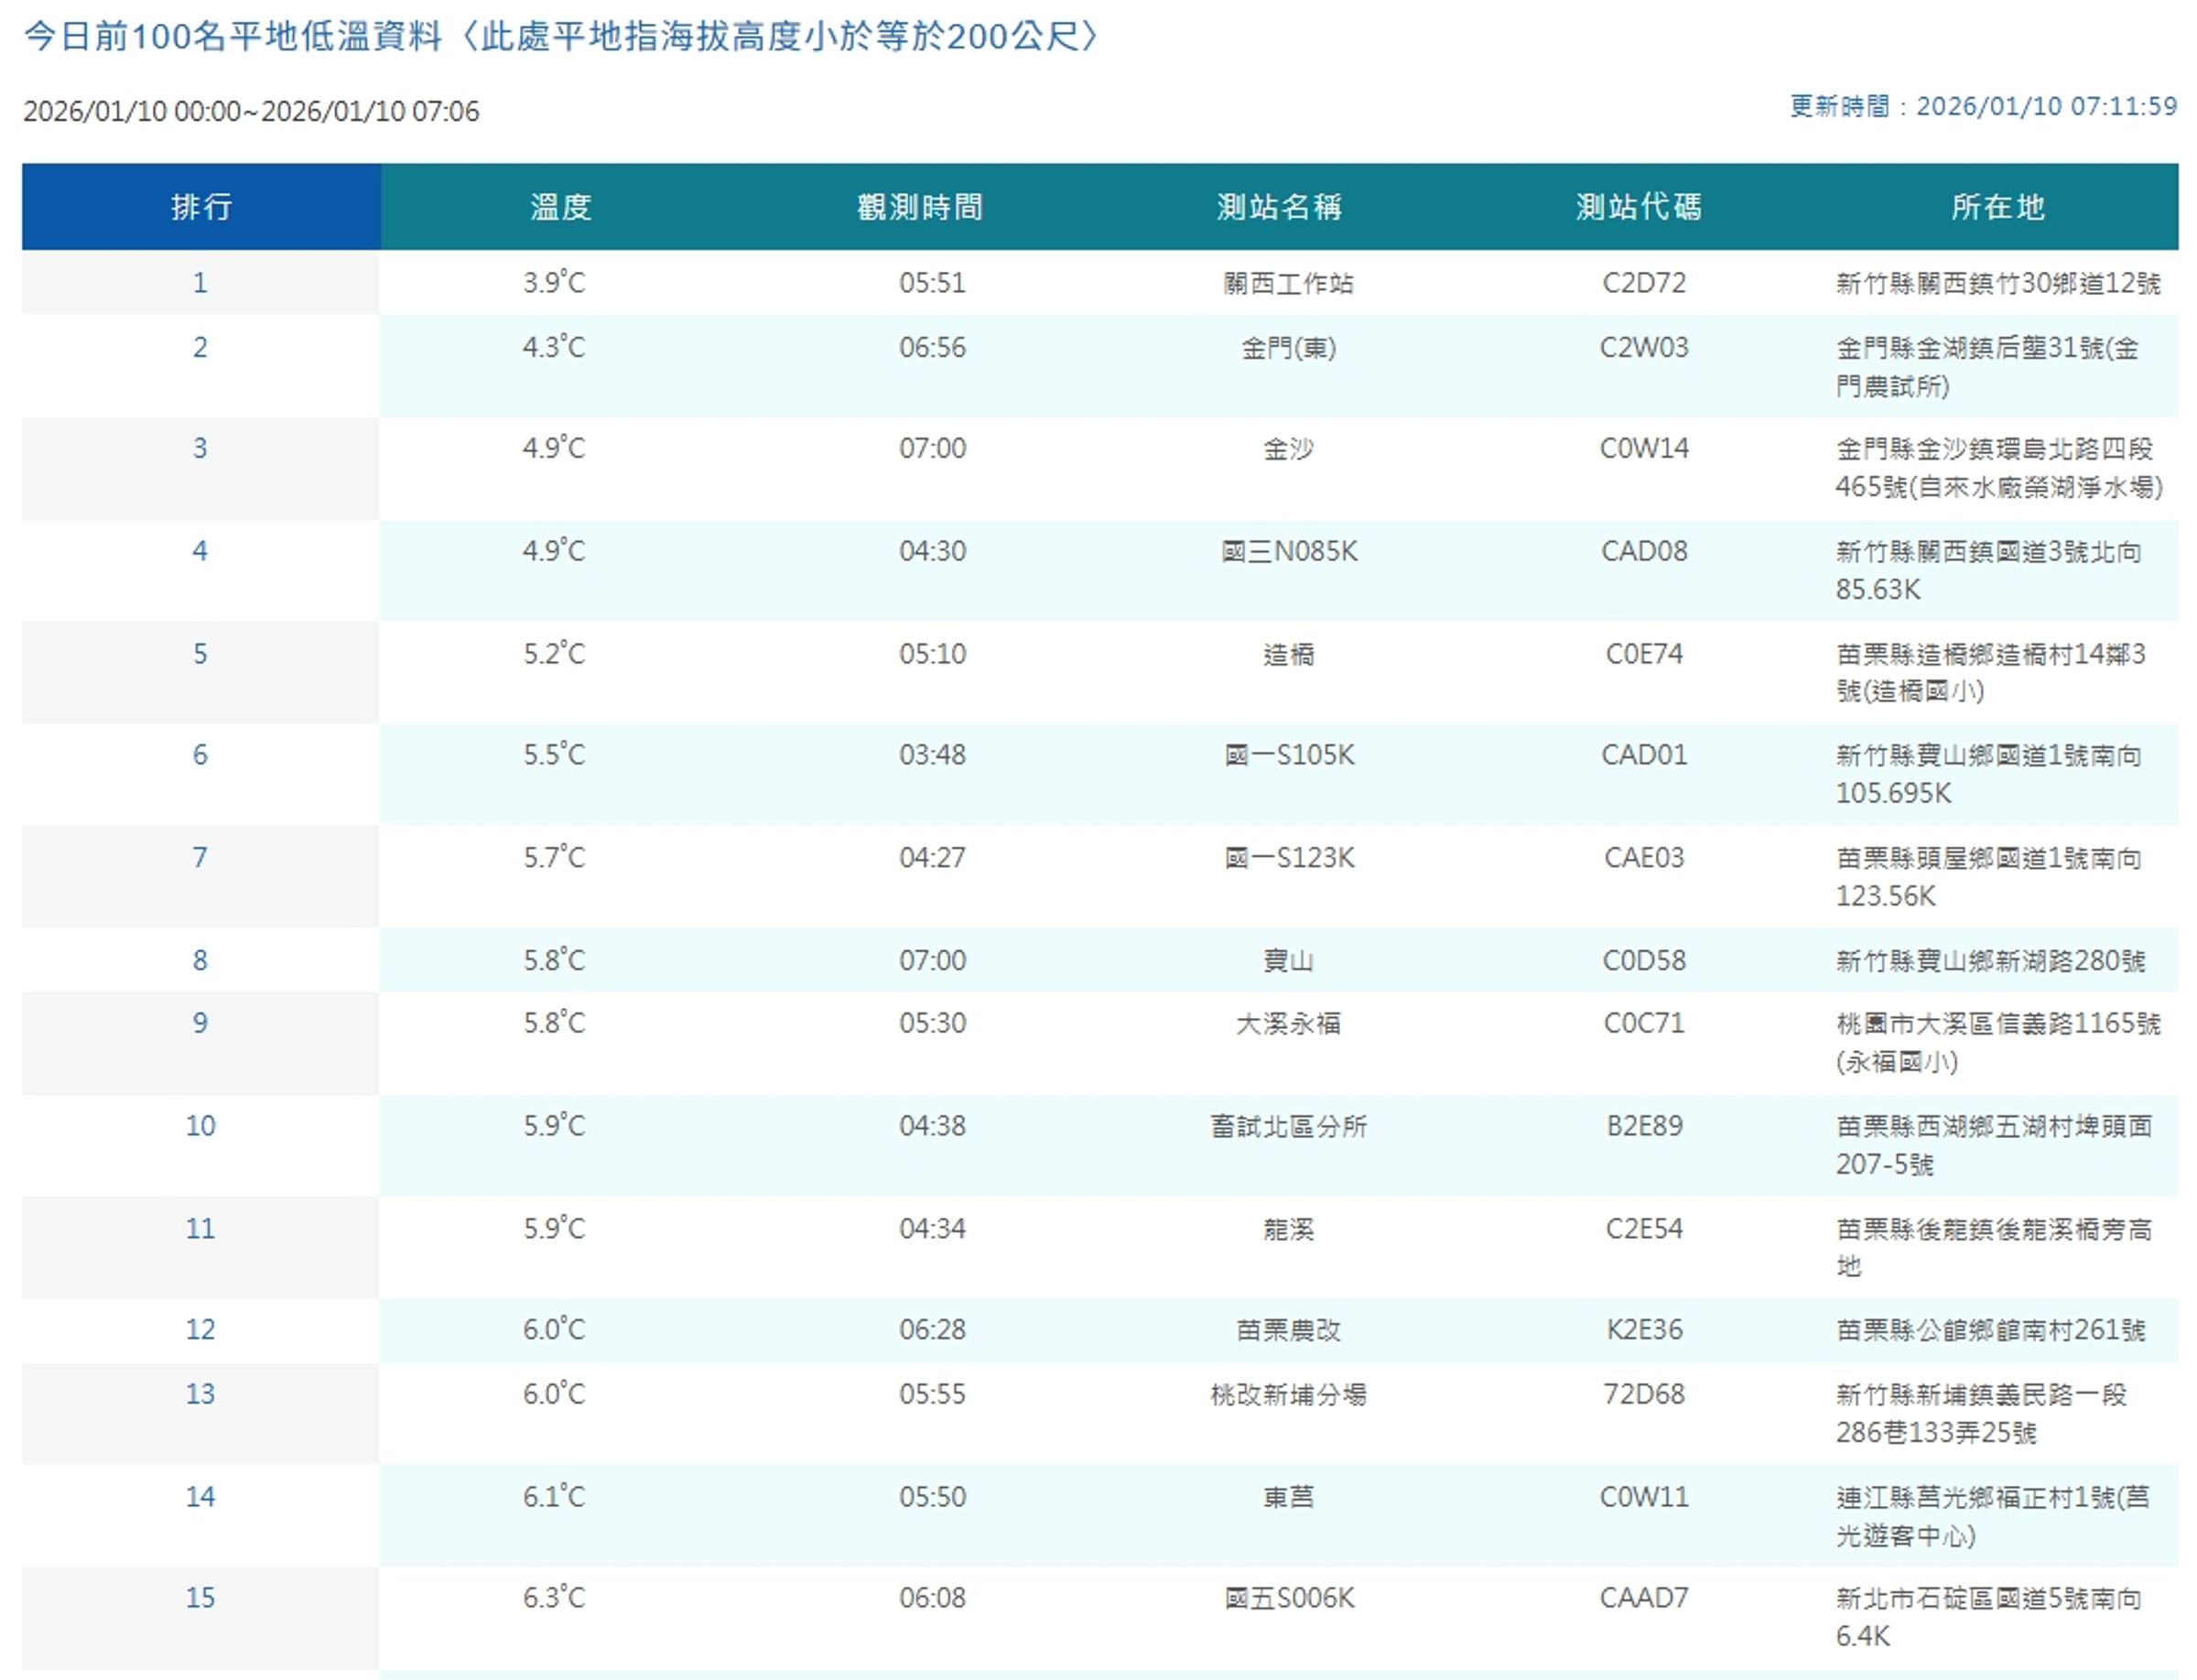The image size is (2197, 1680).
Task: Click station code C0E74
Action: (1643, 655)
